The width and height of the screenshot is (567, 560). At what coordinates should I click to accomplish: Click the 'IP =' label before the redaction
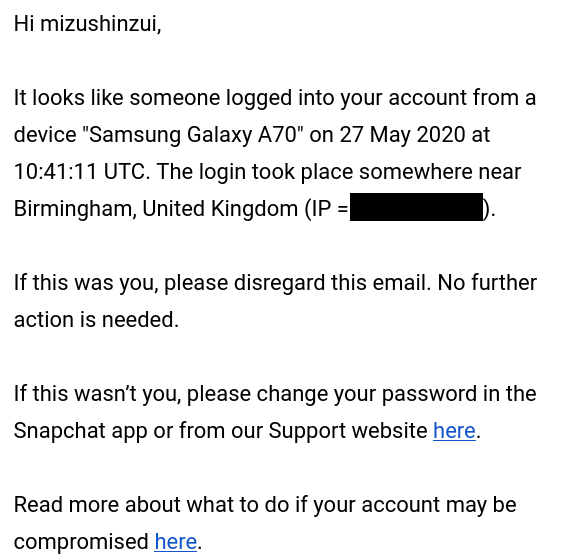327,209
